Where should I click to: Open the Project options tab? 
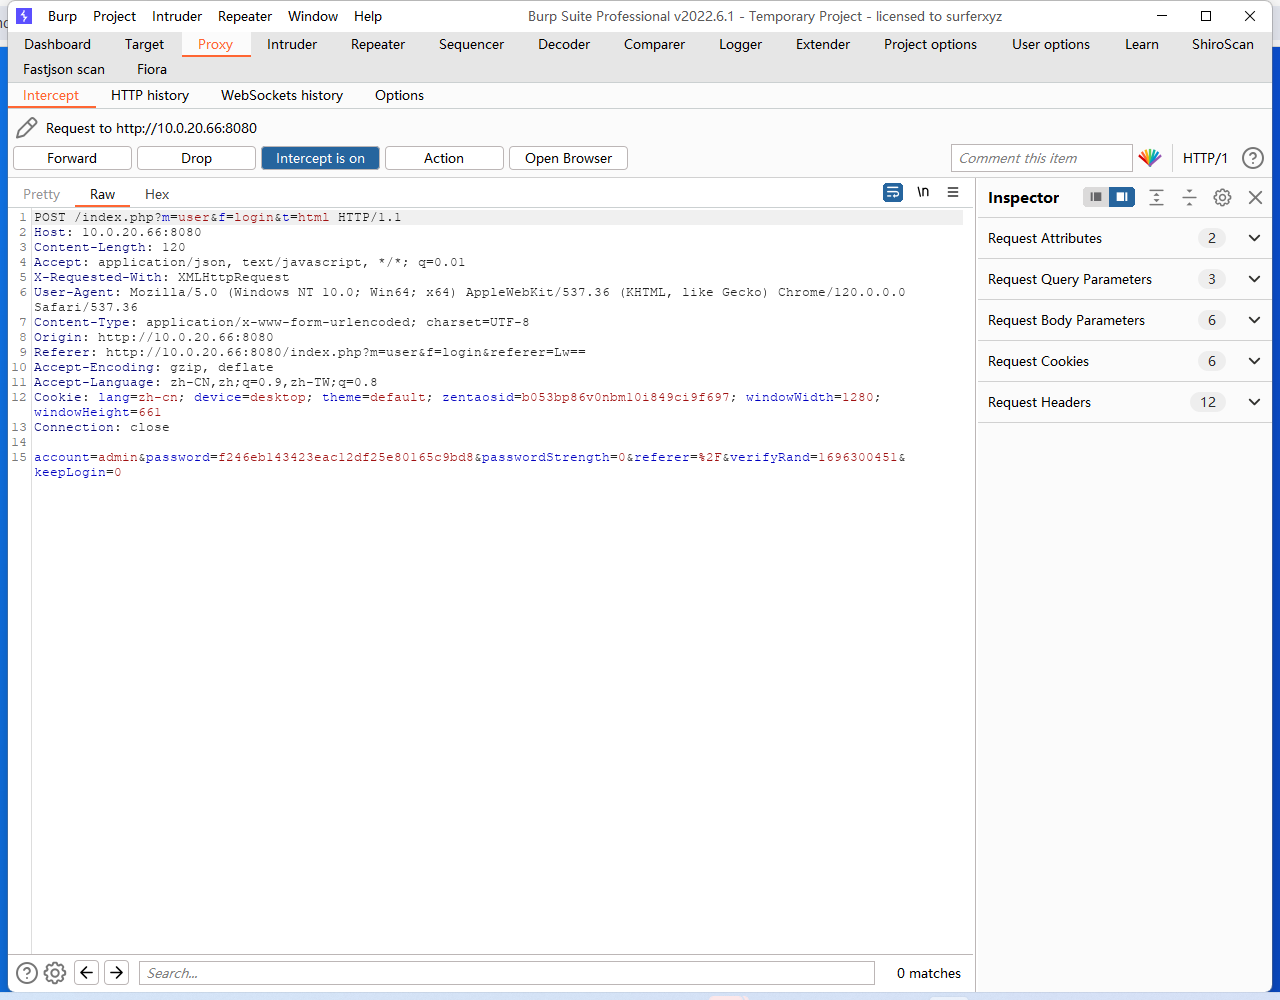(930, 44)
